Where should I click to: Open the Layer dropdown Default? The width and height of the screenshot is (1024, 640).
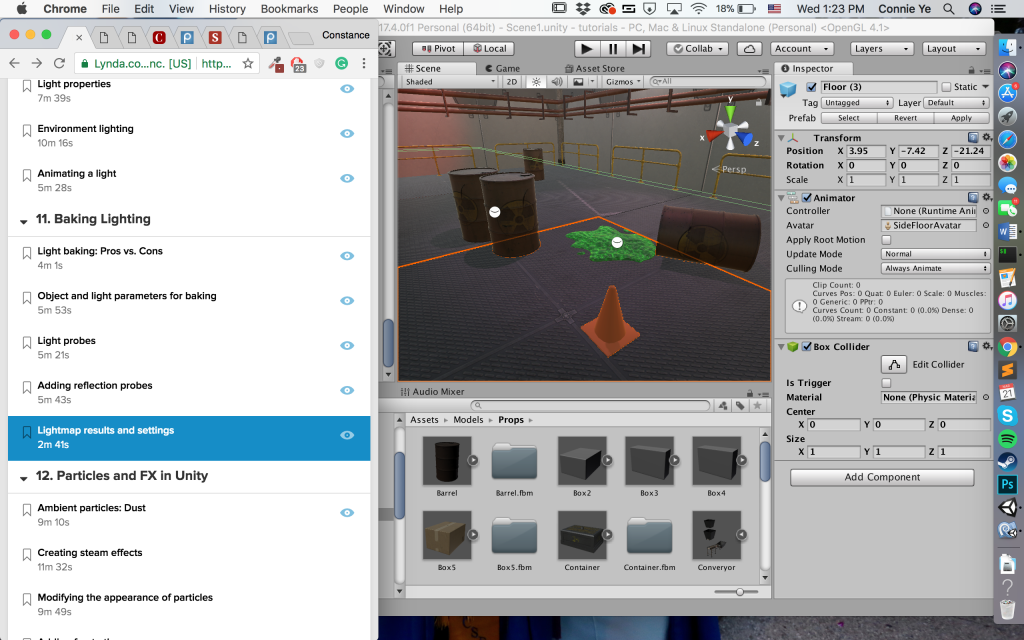(x=956, y=103)
